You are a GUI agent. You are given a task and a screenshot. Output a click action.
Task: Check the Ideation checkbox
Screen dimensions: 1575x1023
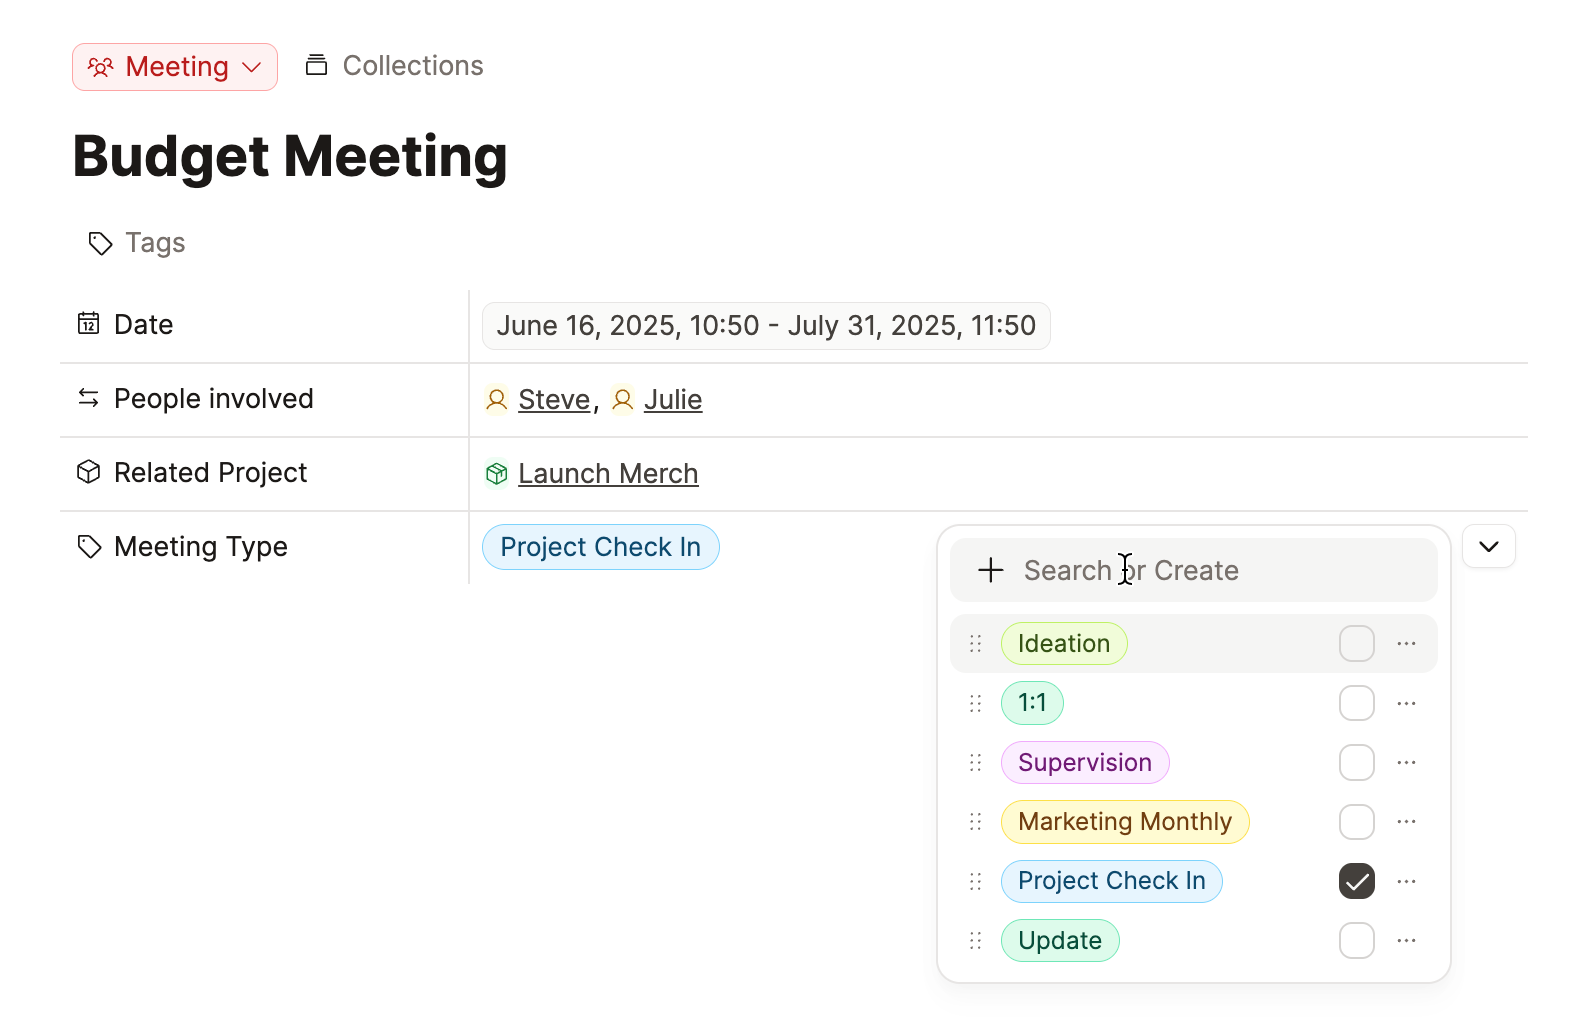pos(1356,644)
